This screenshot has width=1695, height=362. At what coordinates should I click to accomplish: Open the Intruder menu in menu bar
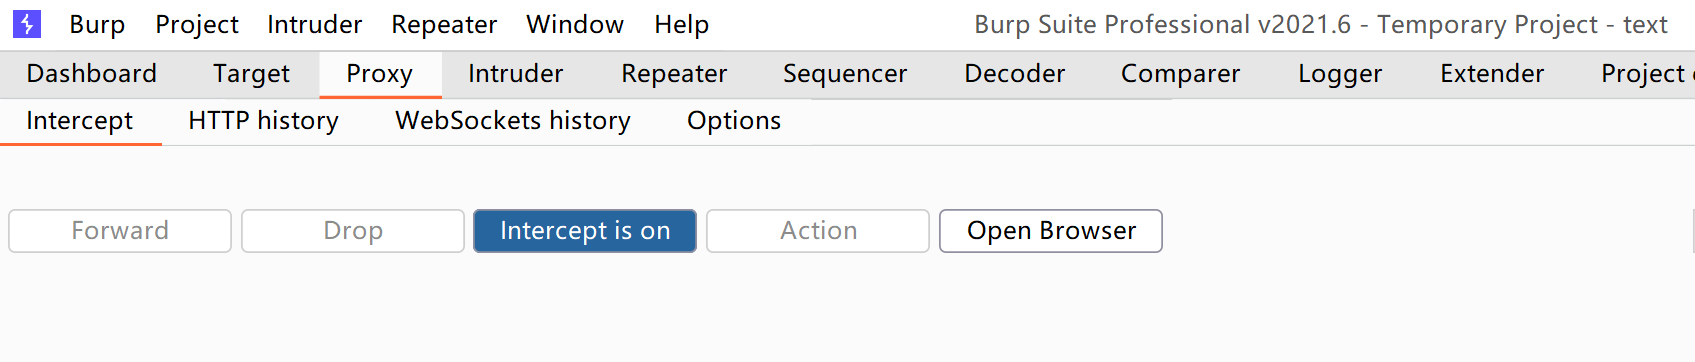[x=315, y=24]
